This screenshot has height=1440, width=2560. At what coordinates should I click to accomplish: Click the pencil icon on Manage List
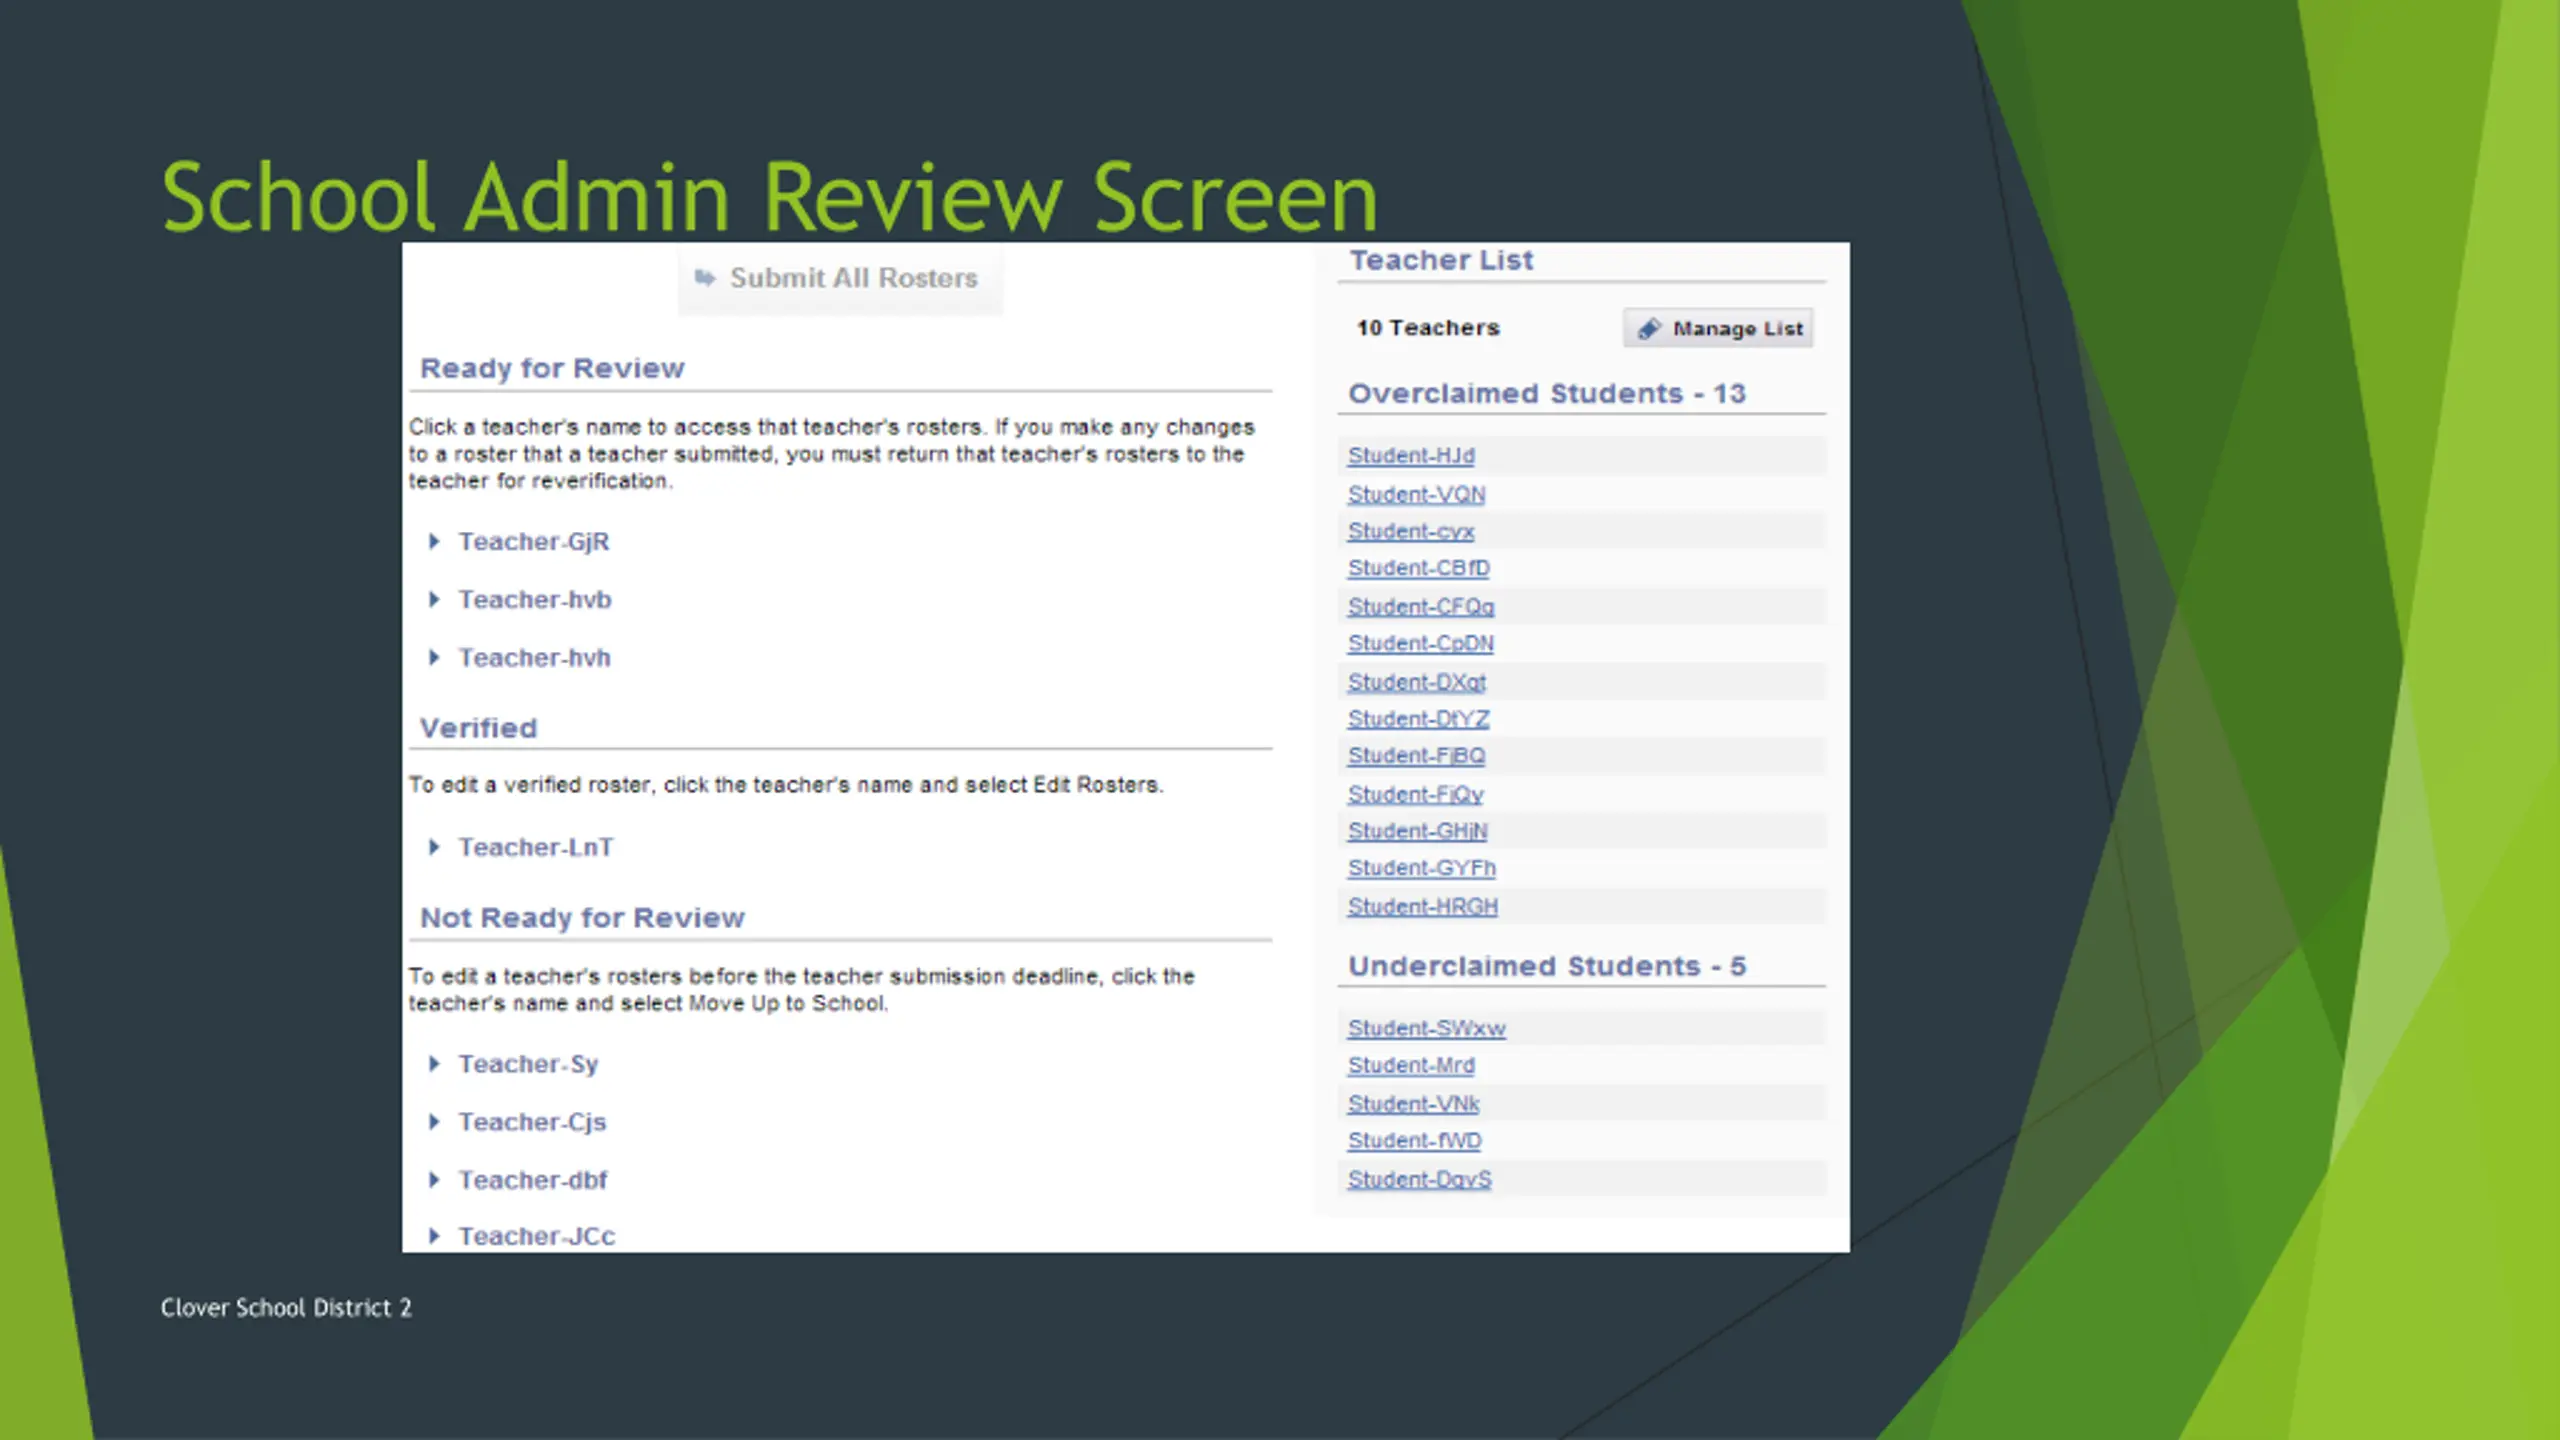pos(1649,329)
